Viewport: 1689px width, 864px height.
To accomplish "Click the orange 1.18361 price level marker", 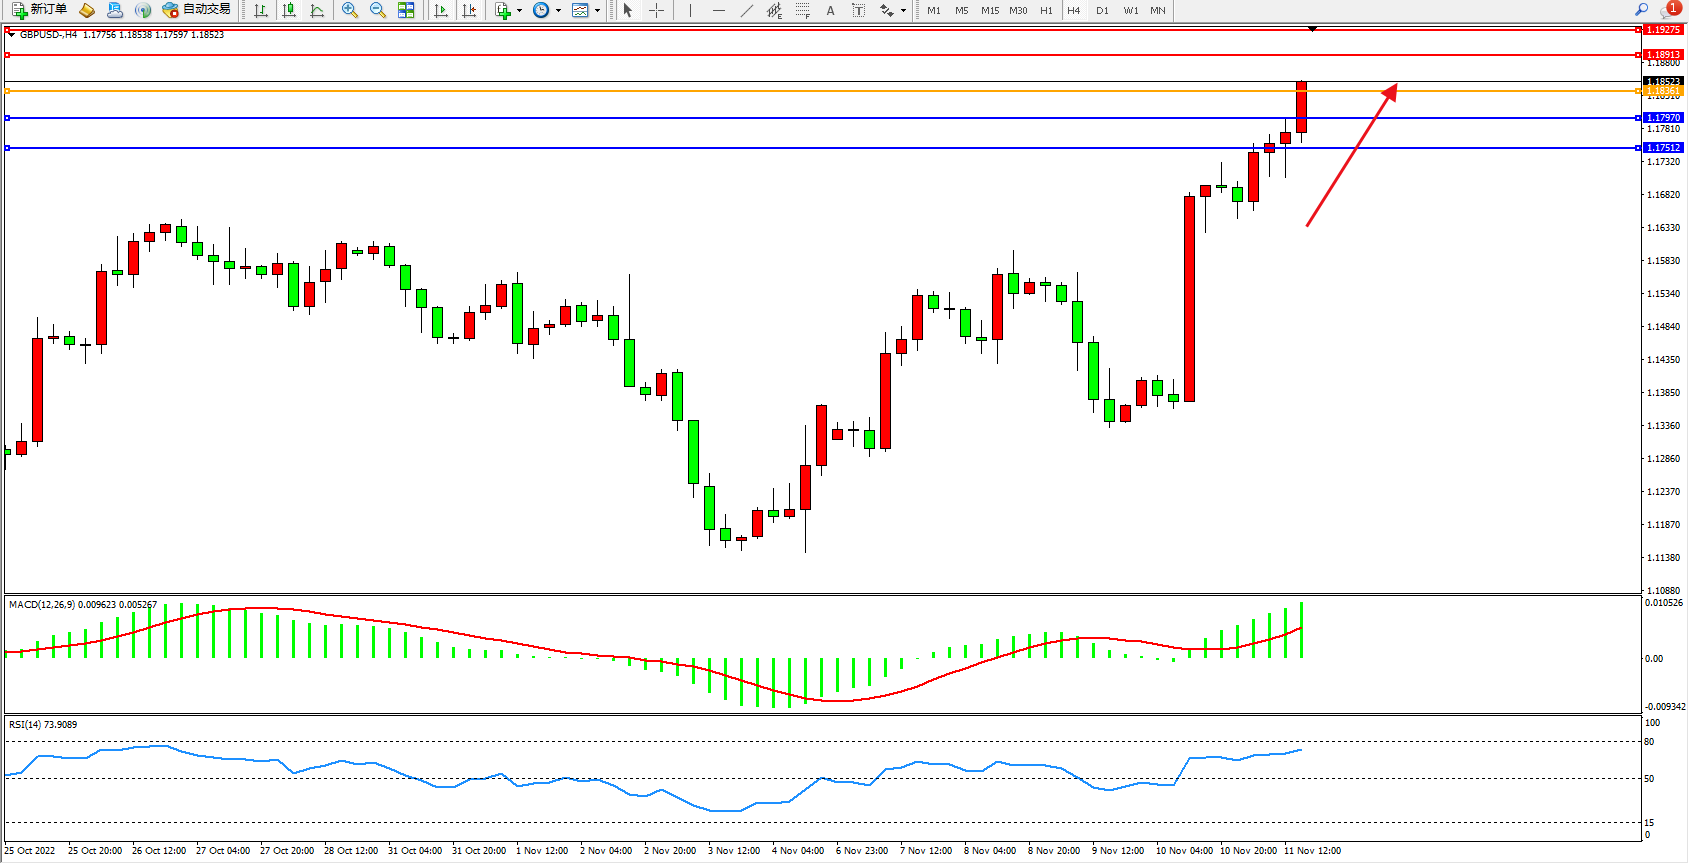I will click(1663, 91).
